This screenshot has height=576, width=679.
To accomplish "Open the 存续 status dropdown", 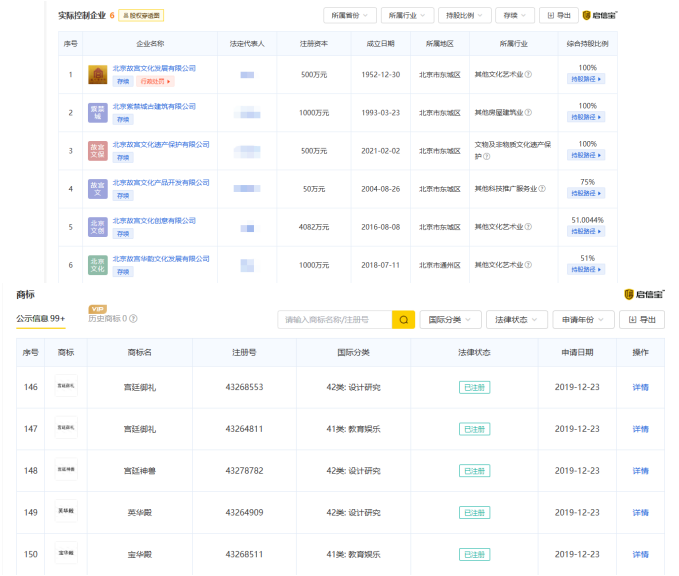I will pyautogui.click(x=515, y=16).
